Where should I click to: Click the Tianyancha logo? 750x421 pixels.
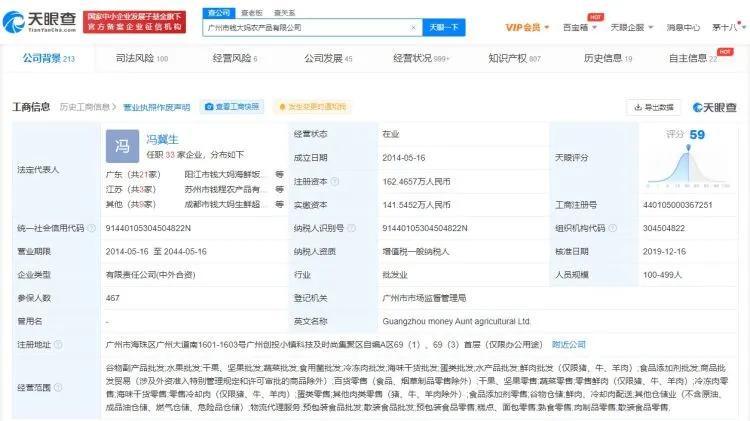pos(39,22)
